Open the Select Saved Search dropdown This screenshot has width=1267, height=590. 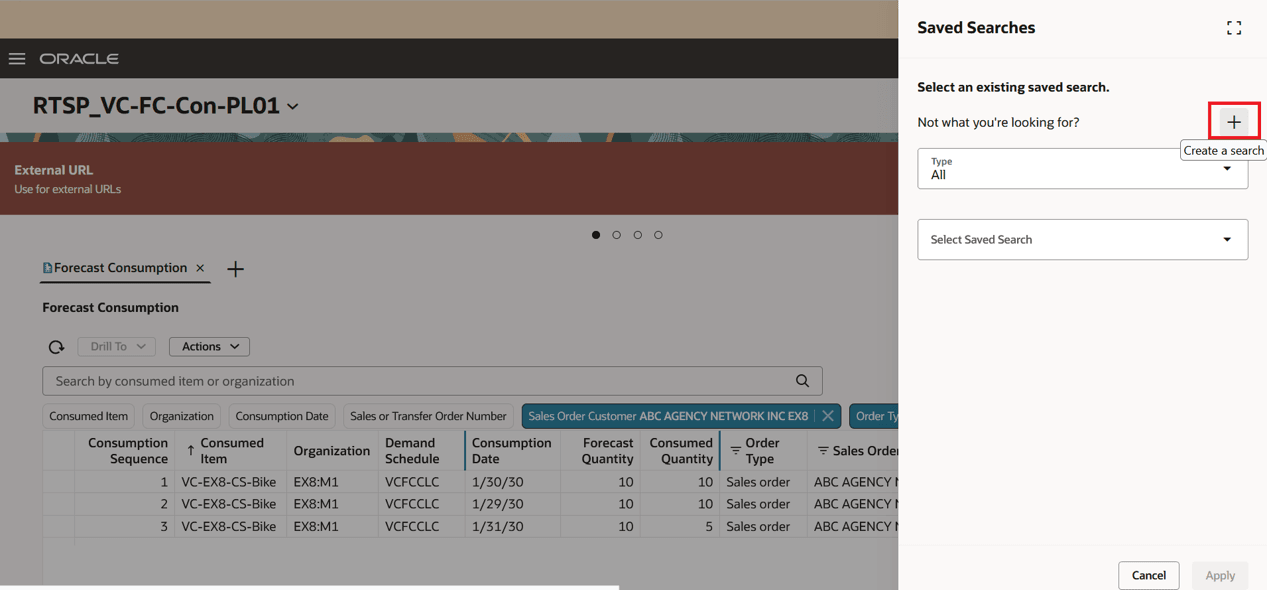point(1083,240)
